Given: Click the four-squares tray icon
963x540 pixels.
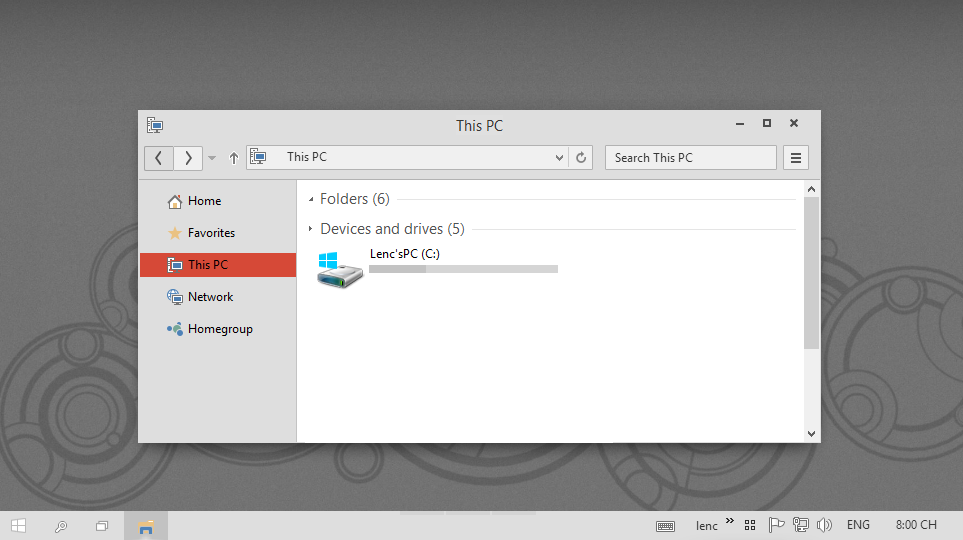Looking at the screenshot, I should pyautogui.click(x=750, y=525).
